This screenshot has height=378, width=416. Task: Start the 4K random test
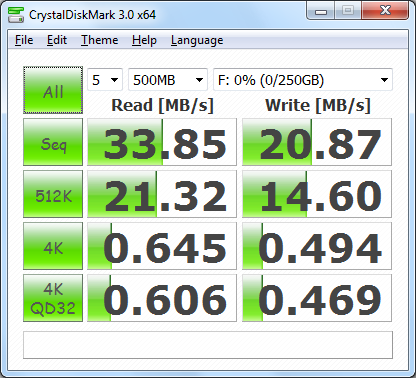coord(53,246)
